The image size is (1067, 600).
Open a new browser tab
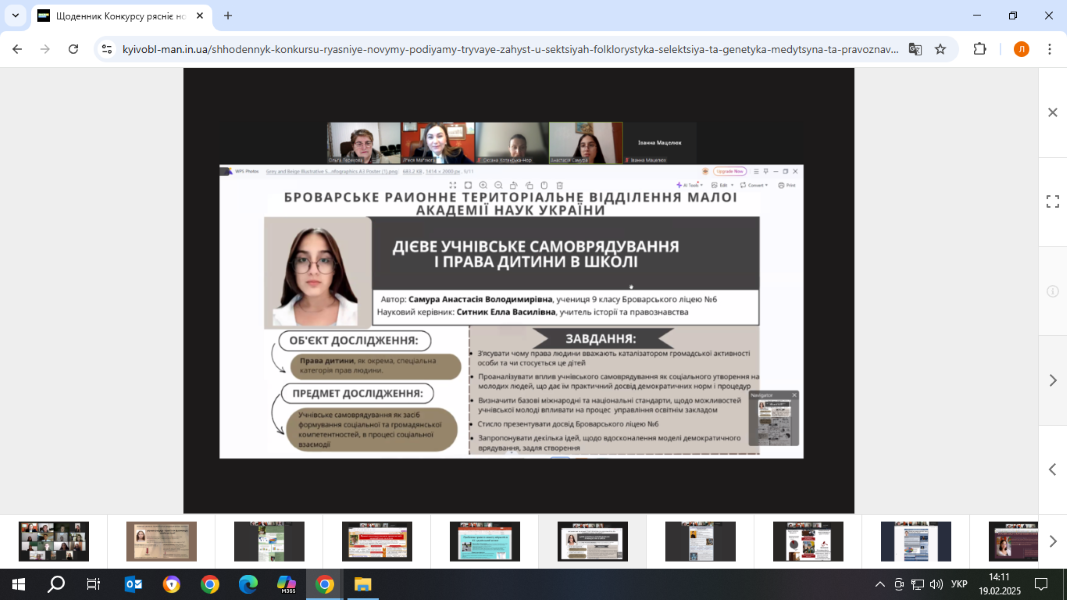pyautogui.click(x=228, y=16)
